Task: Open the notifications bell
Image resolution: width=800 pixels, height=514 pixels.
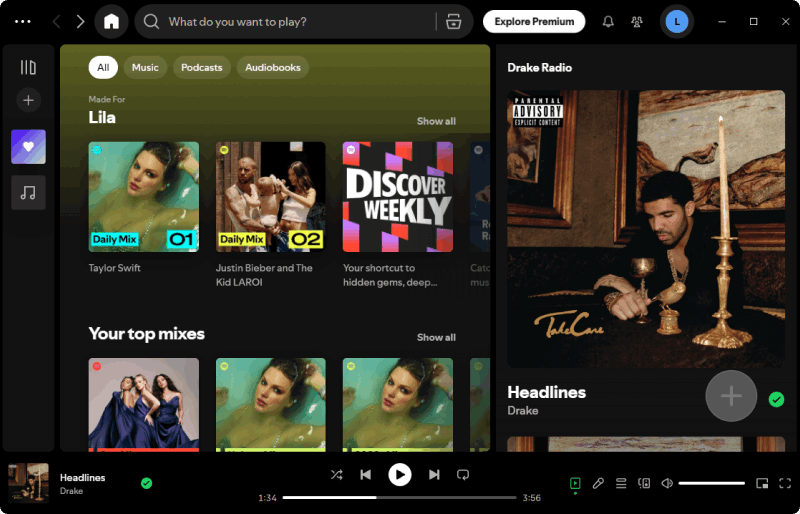Action: (608, 21)
